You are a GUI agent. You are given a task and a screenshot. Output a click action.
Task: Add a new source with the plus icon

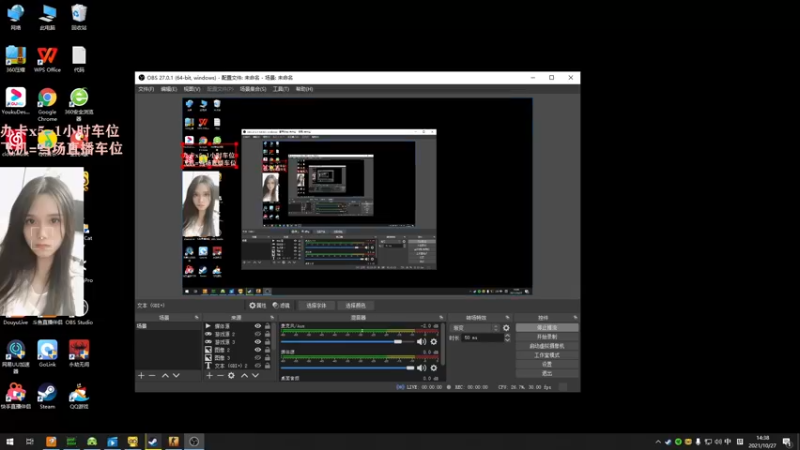209,376
